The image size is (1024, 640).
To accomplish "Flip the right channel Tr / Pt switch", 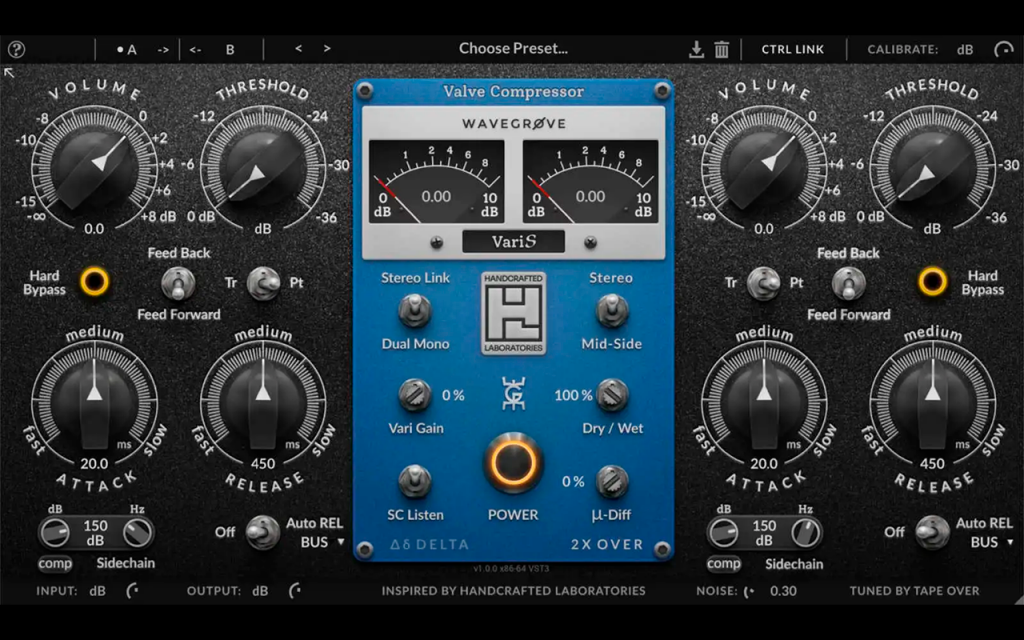I will point(763,283).
